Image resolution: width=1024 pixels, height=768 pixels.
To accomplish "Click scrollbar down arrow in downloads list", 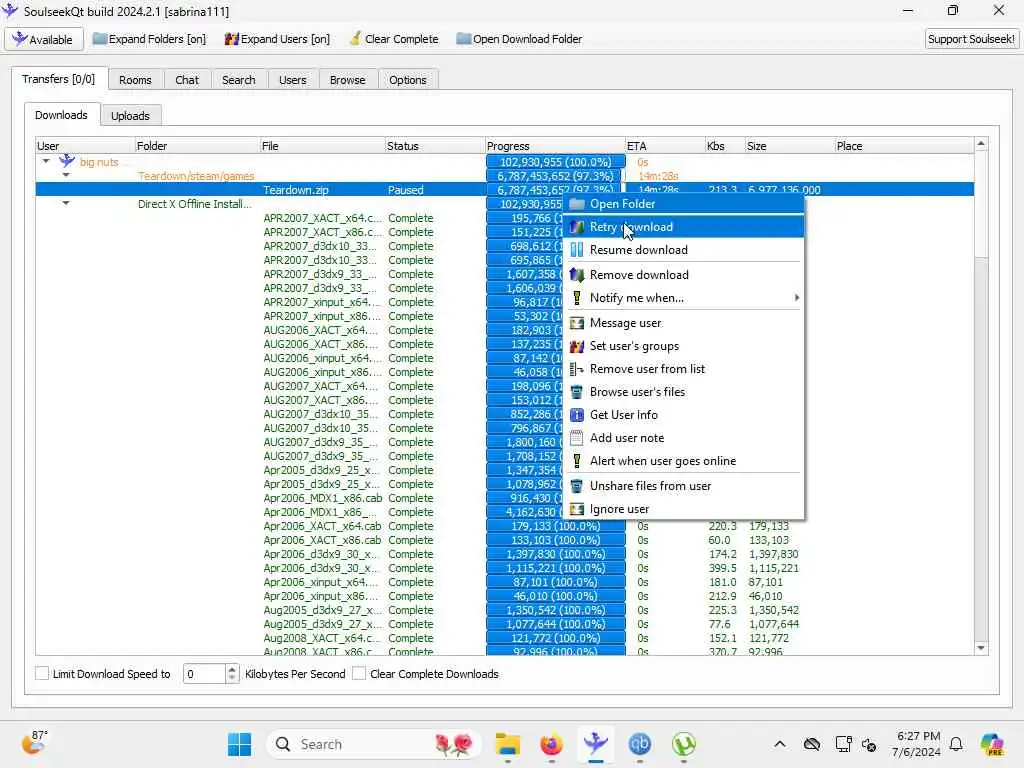I will (x=981, y=648).
